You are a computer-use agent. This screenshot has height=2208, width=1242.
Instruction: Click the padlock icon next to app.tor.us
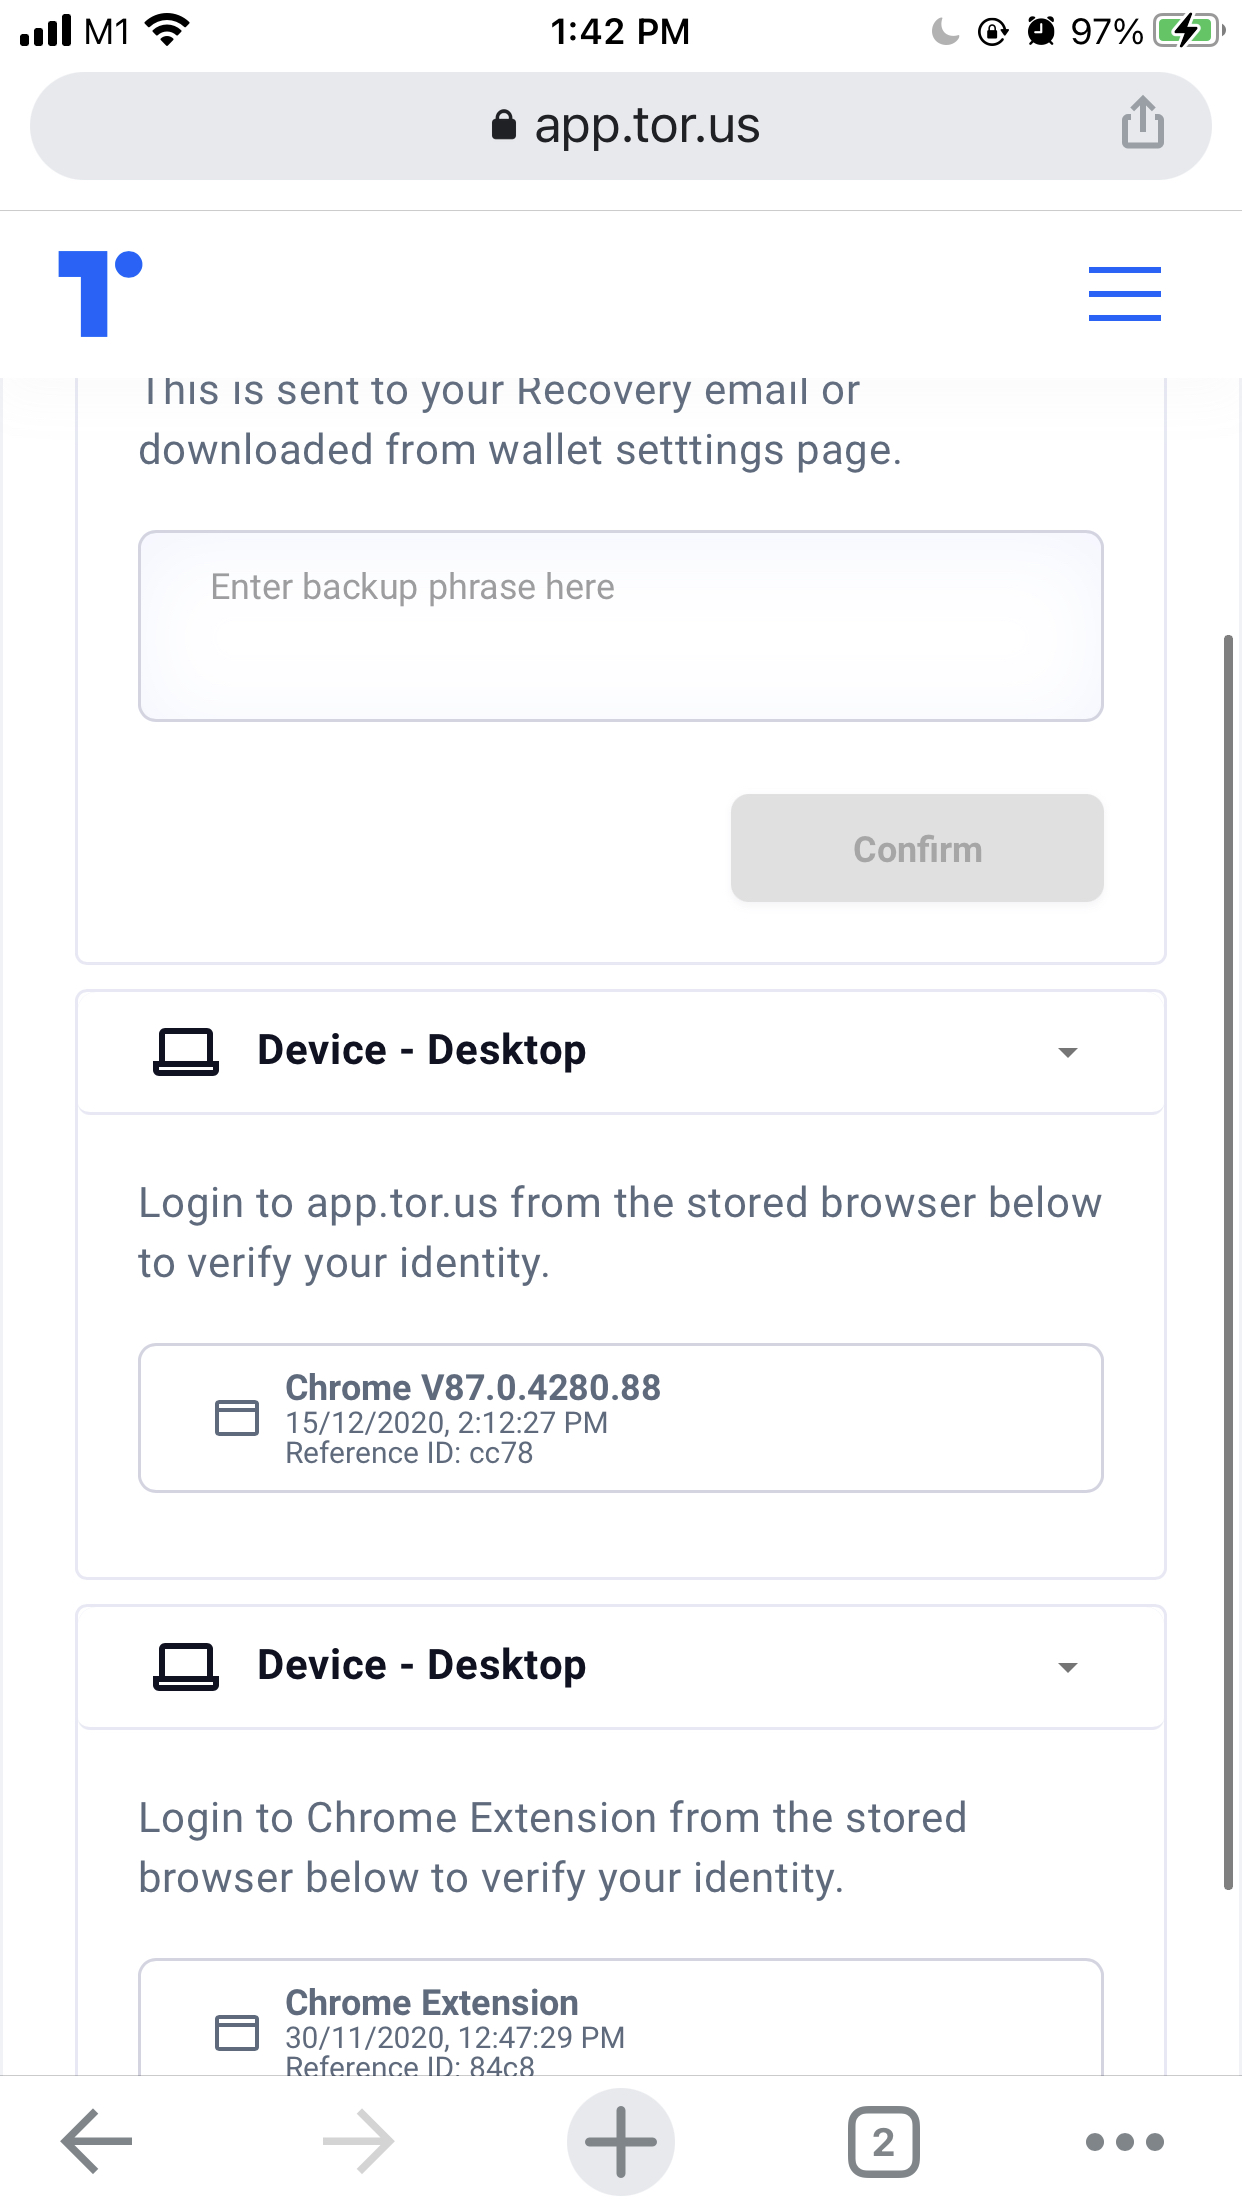503,125
